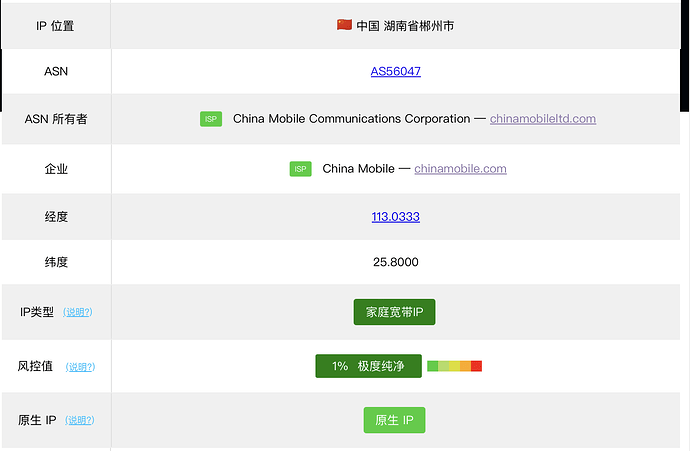Screen dimensions: 690x451
Task: Select the China Mobile company name
Action: pos(358,169)
